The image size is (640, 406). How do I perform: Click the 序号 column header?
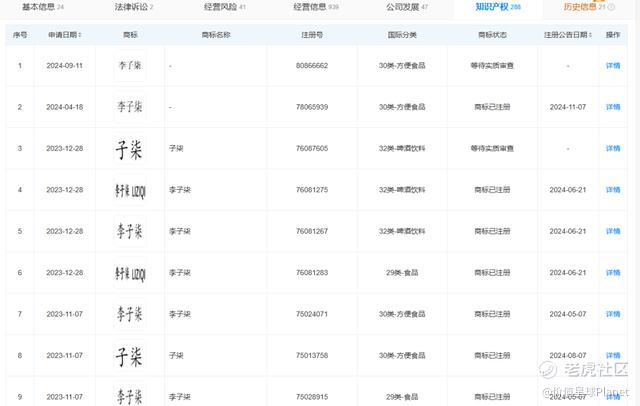click(x=20, y=35)
